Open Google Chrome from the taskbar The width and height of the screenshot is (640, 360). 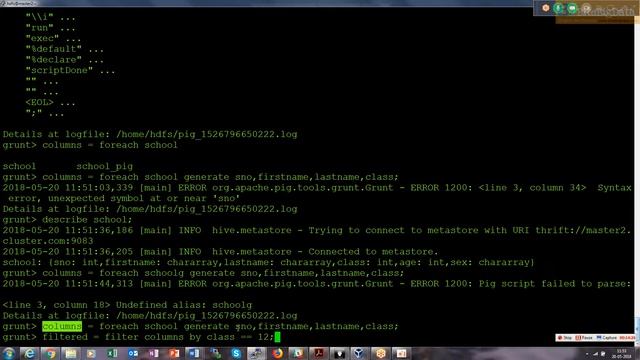(51, 353)
